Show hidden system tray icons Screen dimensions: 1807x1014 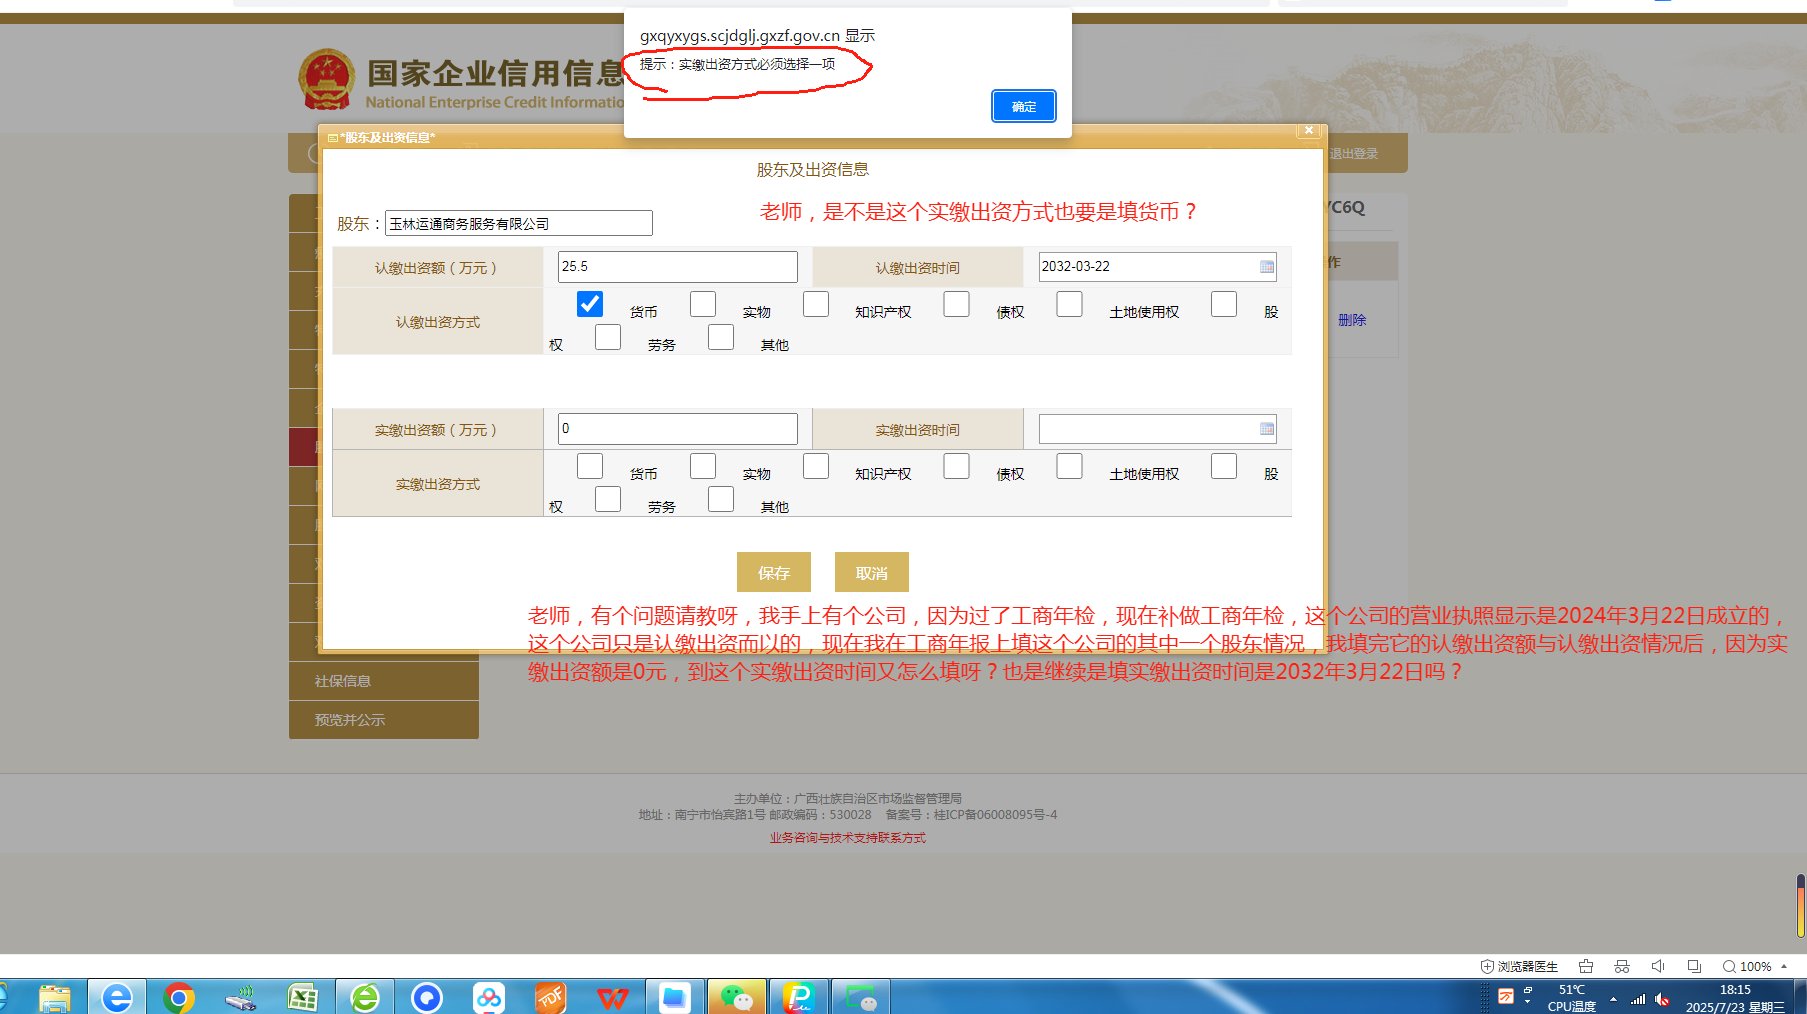click(x=1613, y=999)
